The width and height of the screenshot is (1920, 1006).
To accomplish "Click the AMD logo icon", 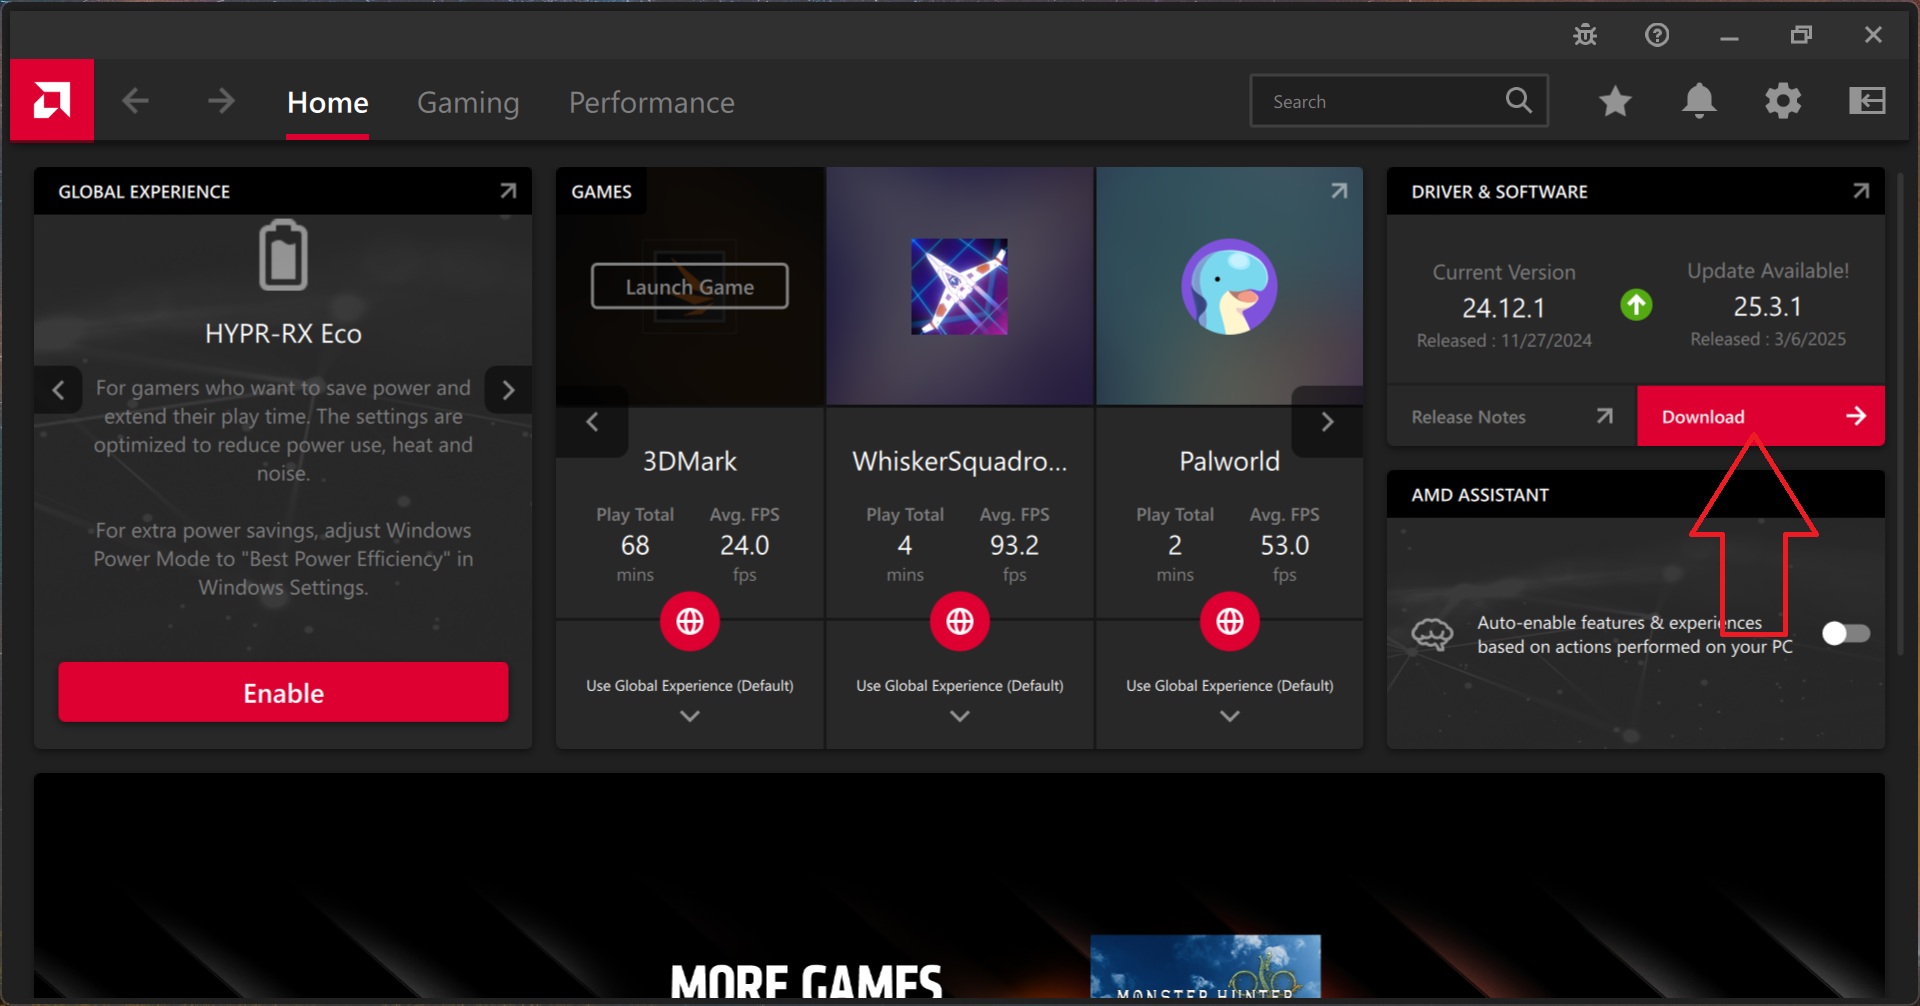I will 52,100.
